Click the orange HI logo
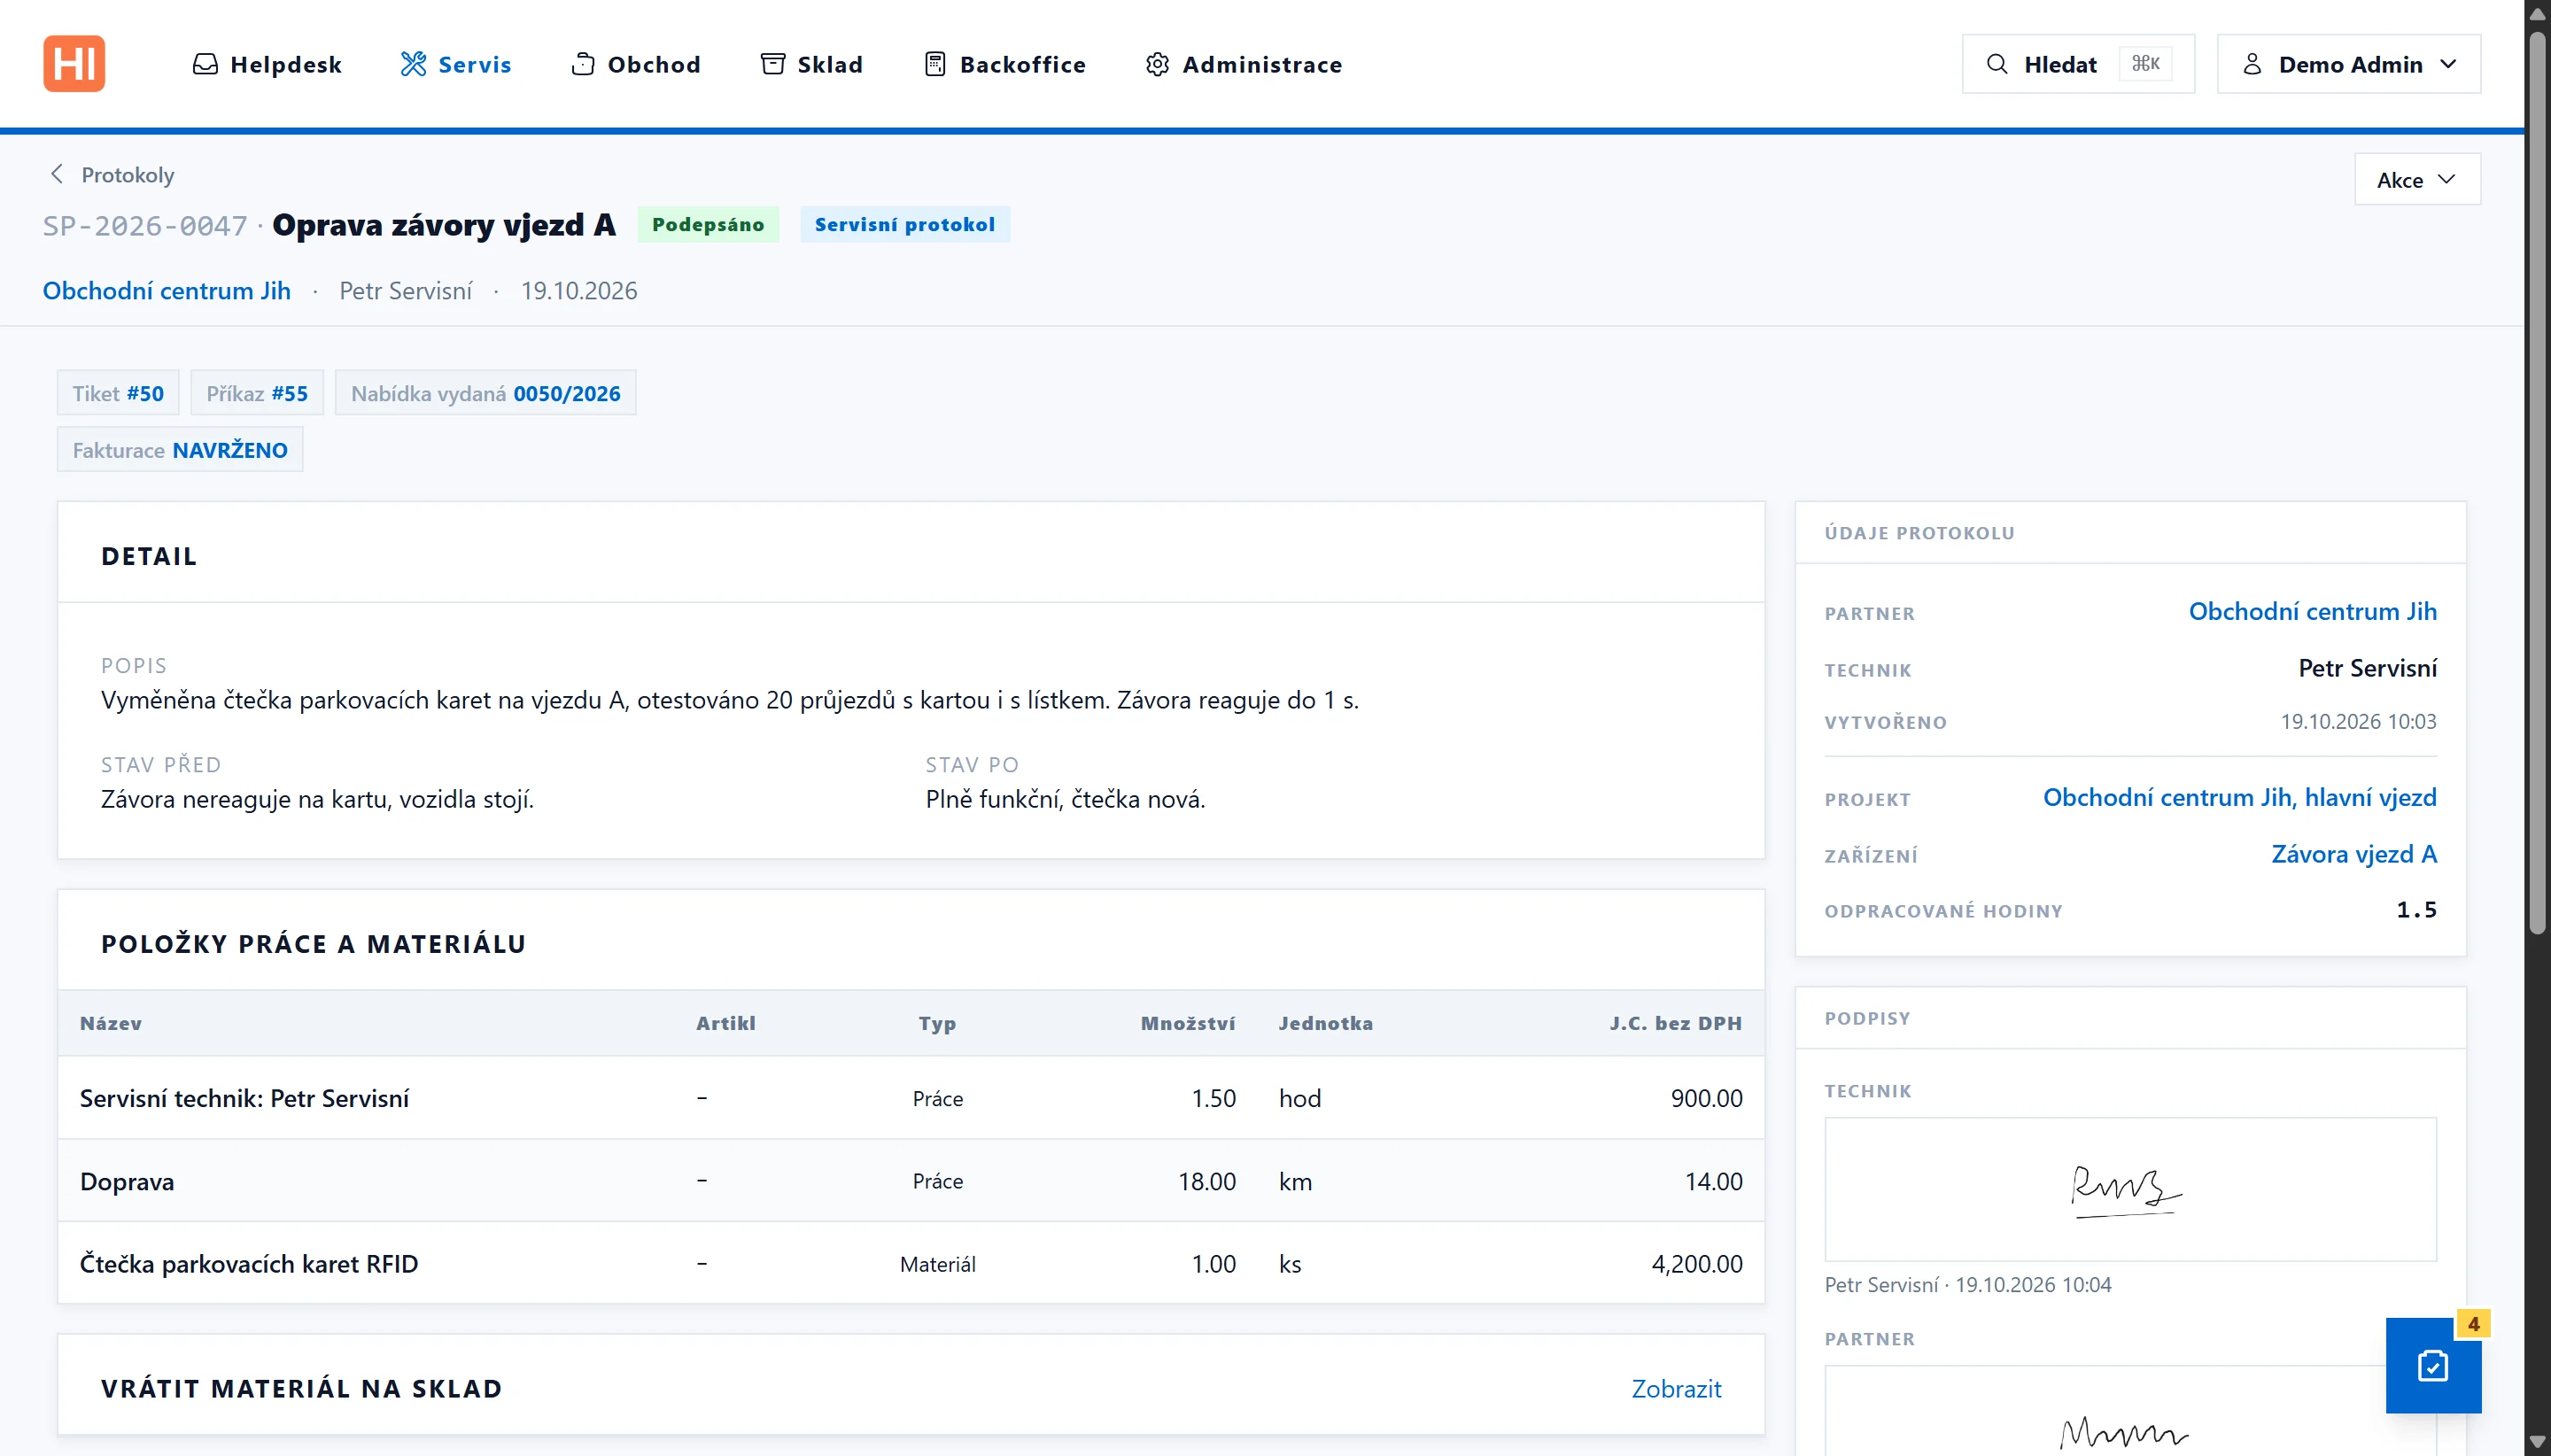2551x1456 pixels. [x=74, y=64]
